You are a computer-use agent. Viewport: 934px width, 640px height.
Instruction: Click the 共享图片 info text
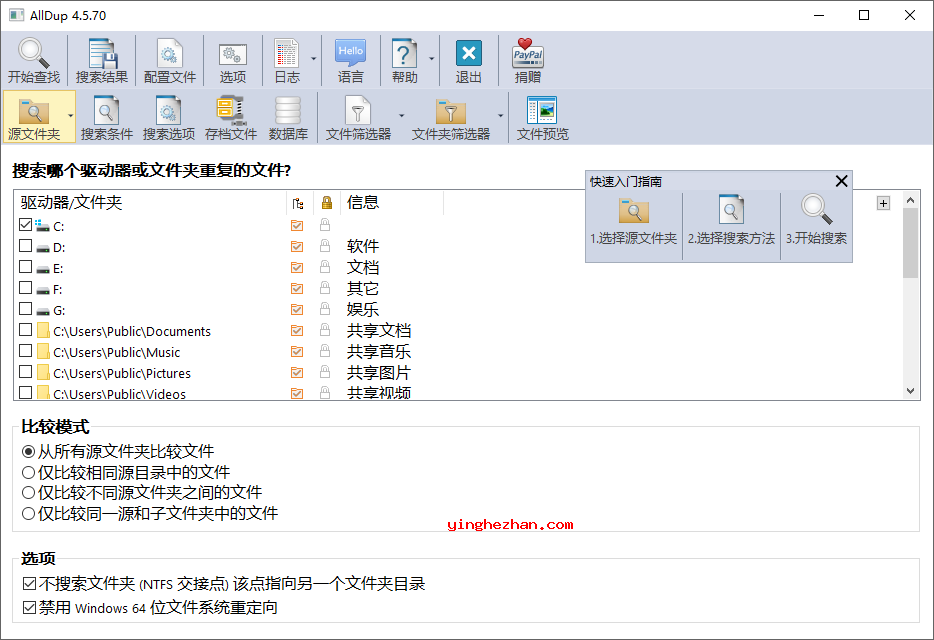pyautogui.click(x=379, y=372)
